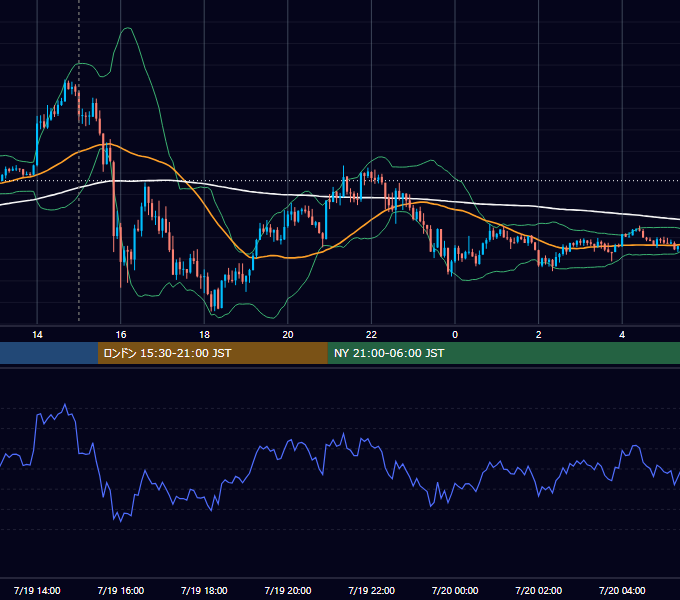Click the 16 hour axis label
680x600 pixels.
tap(121, 335)
